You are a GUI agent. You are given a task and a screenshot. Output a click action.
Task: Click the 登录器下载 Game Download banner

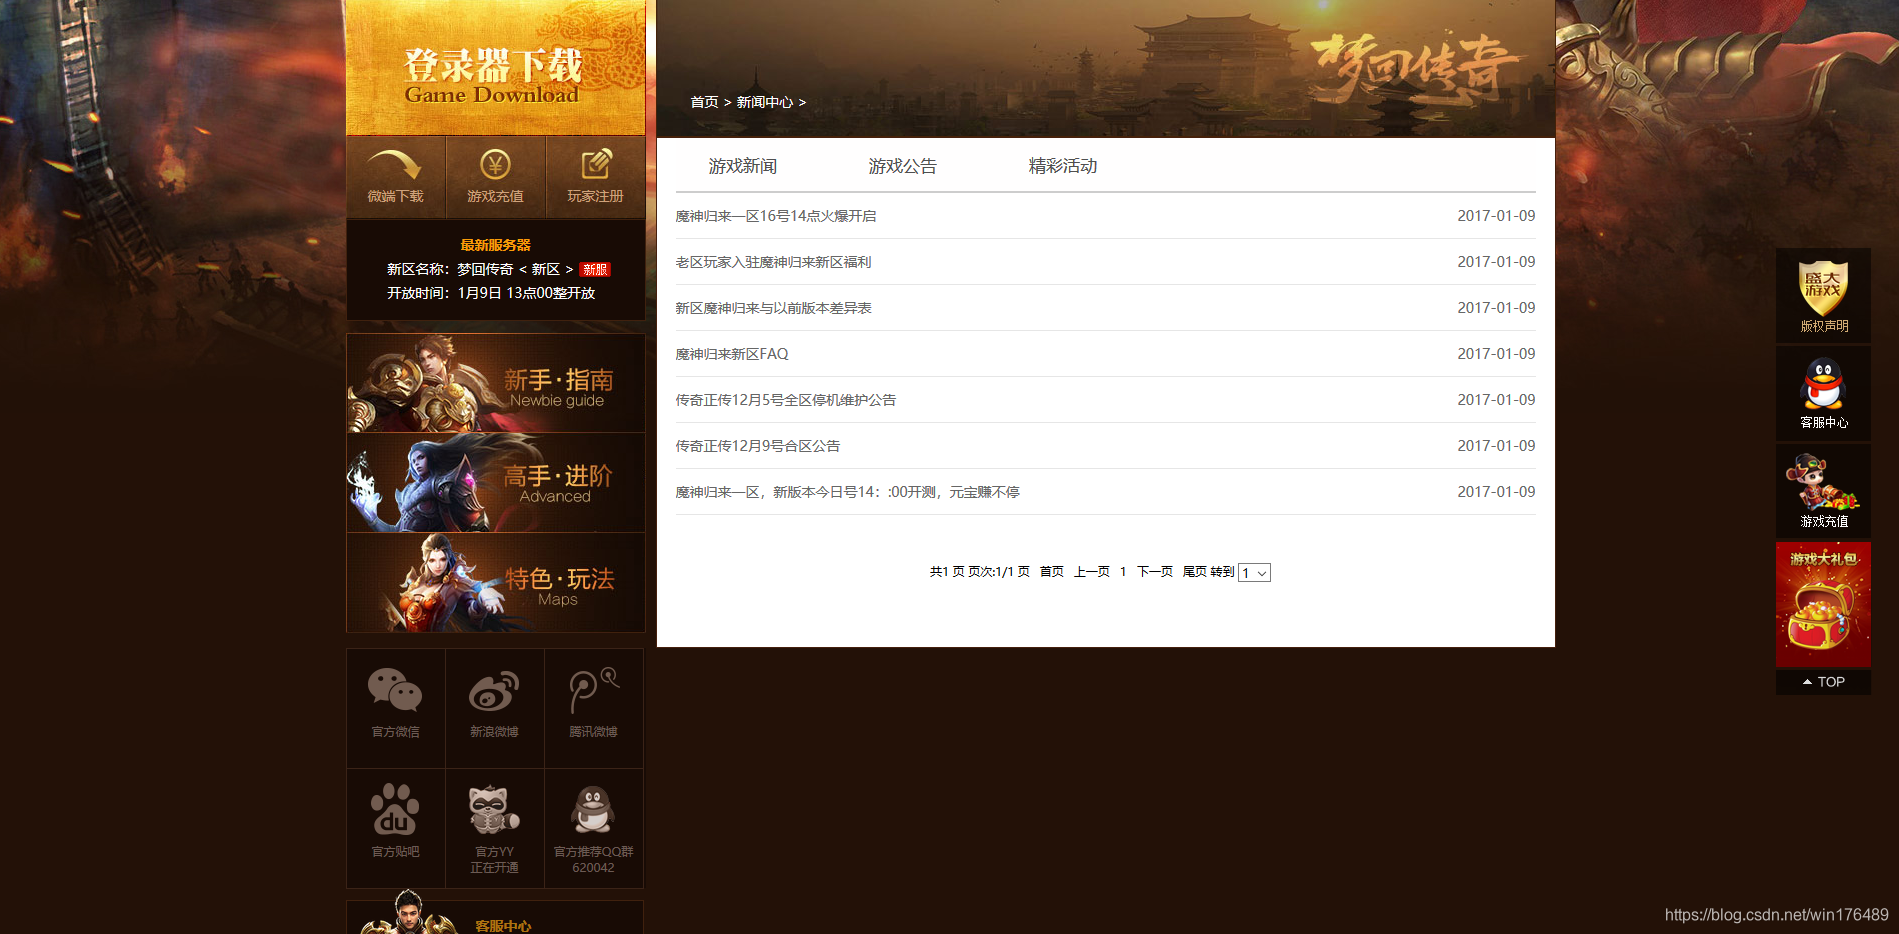[495, 67]
